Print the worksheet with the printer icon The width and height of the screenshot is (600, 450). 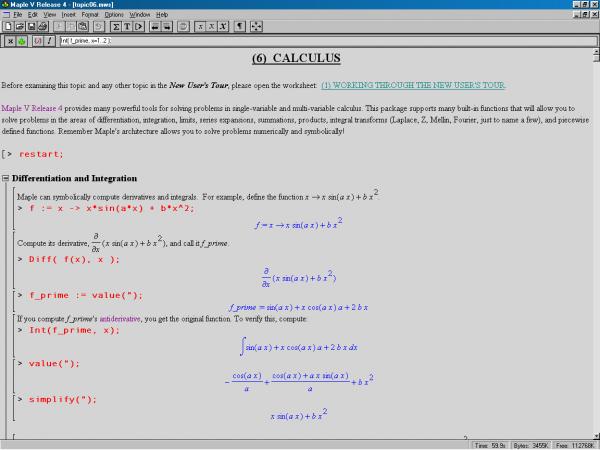[x=42, y=26]
